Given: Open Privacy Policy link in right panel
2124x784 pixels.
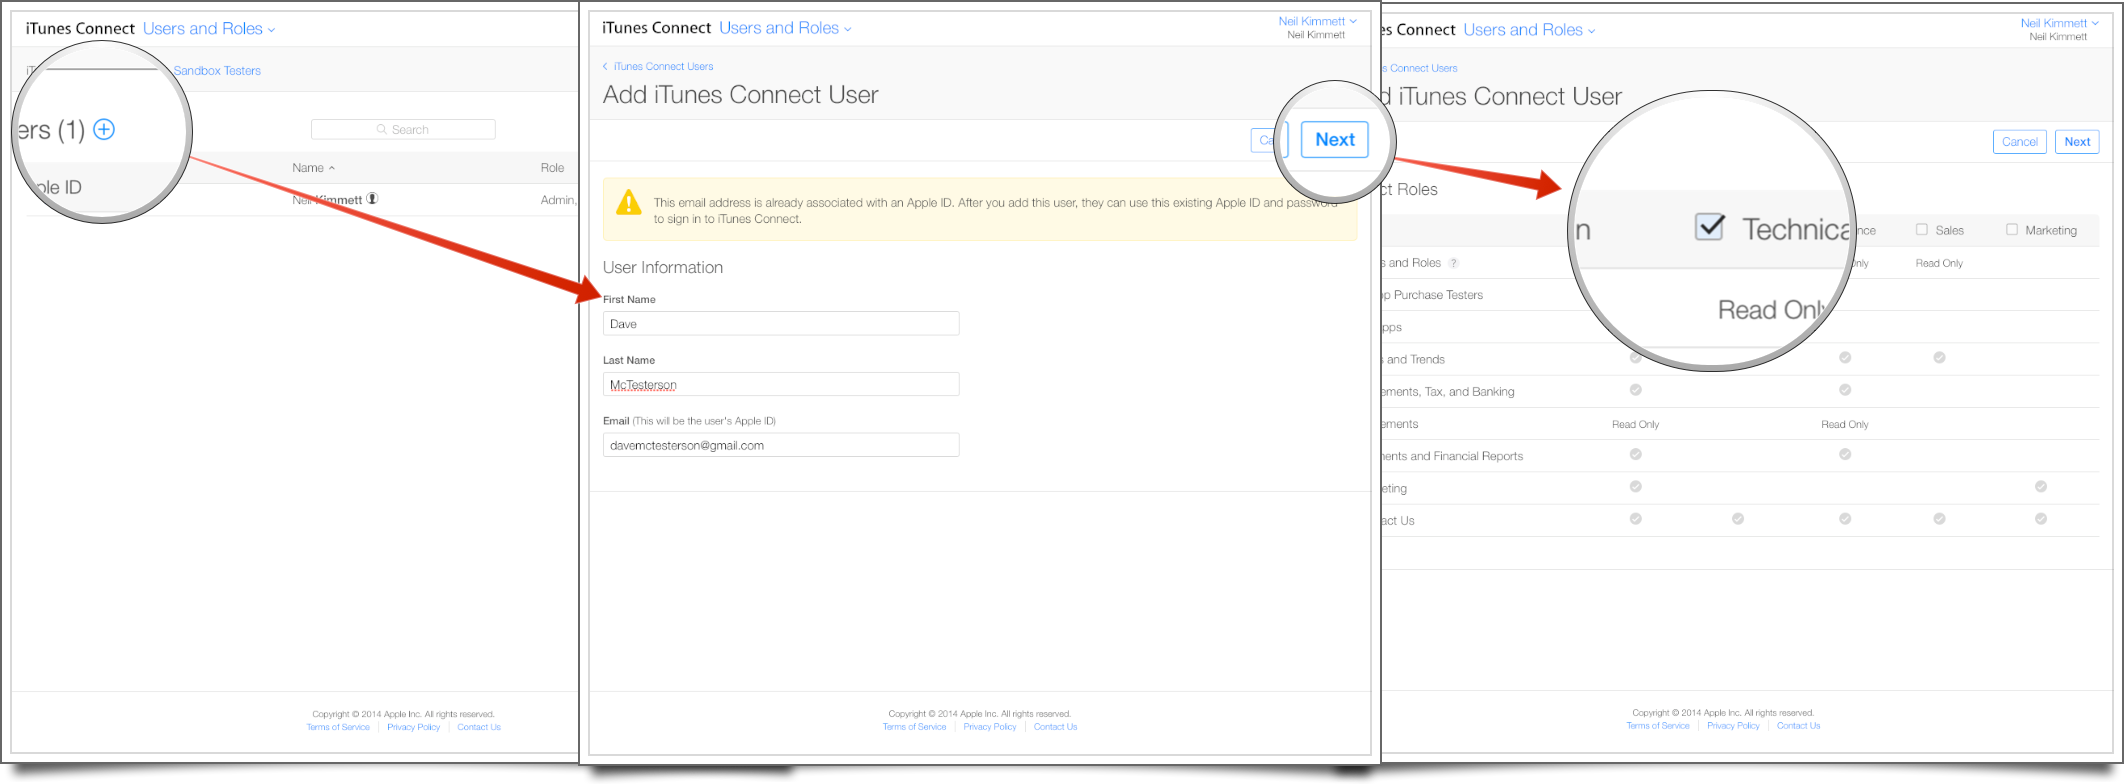Looking at the screenshot, I should pos(1733,726).
